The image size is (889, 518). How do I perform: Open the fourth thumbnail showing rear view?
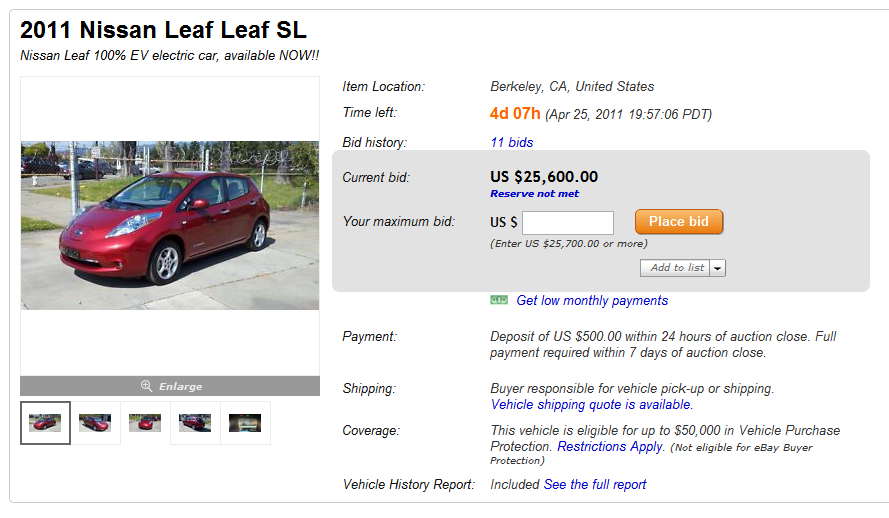coord(195,423)
